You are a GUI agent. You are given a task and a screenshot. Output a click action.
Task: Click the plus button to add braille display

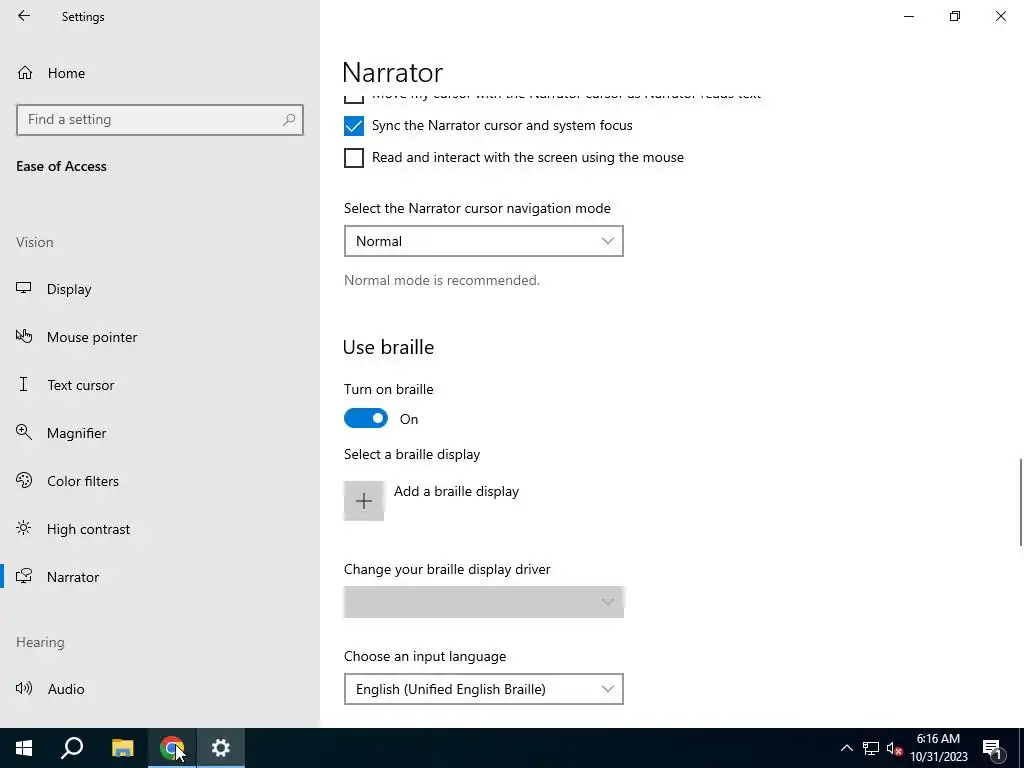pos(364,501)
